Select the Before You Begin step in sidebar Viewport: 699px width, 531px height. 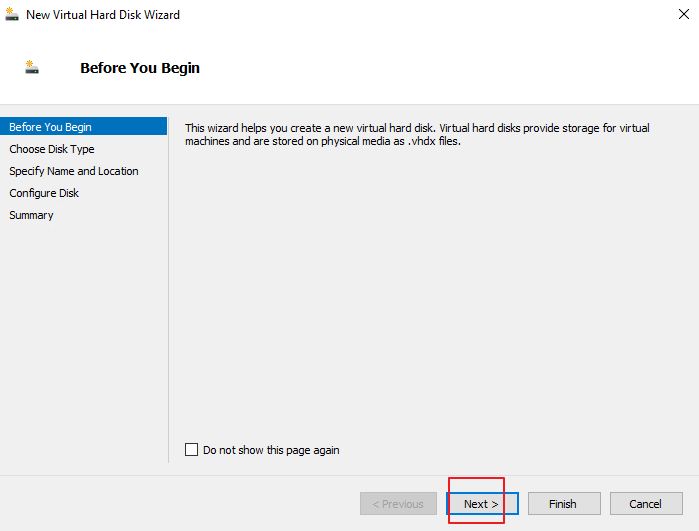50,127
